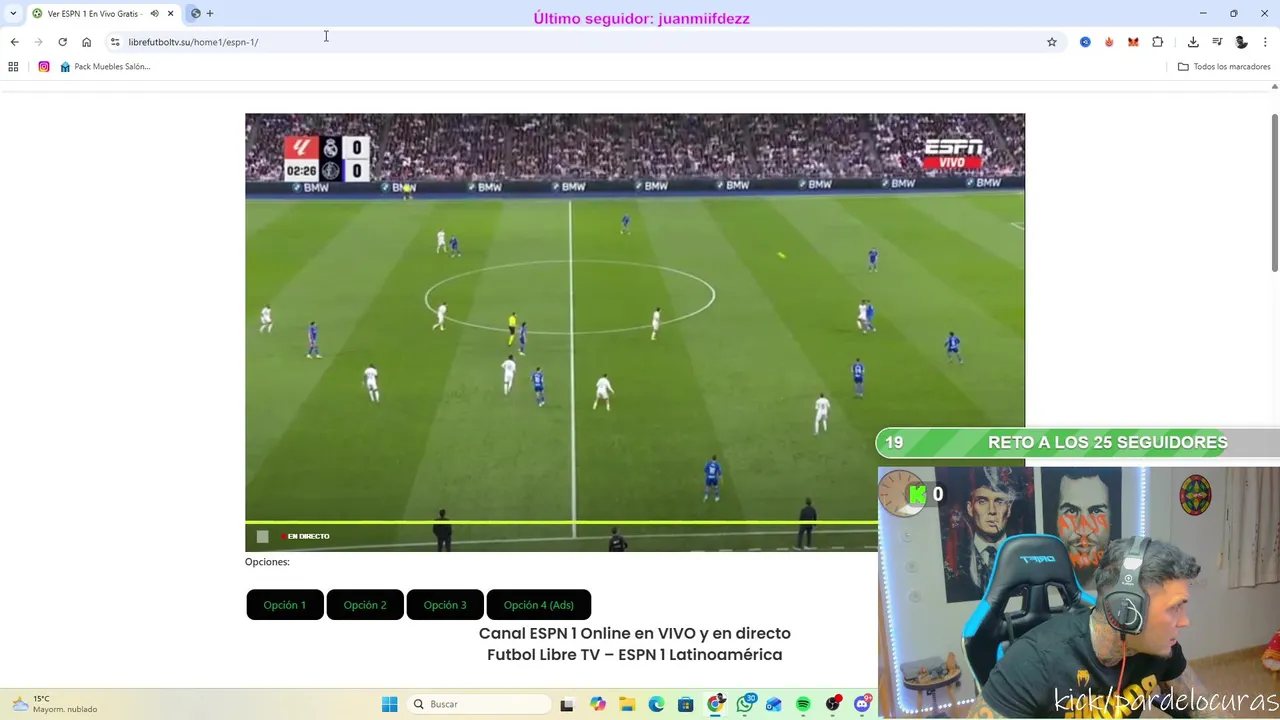Click the flame extension icon
This screenshot has width=1280, height=720.
tap(1109, 42)
